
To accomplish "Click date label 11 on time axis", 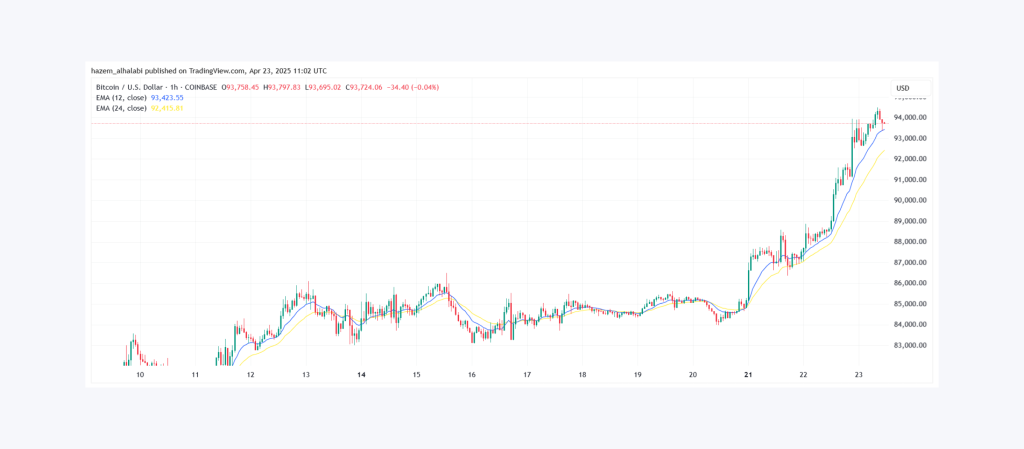I will [195, 375].
